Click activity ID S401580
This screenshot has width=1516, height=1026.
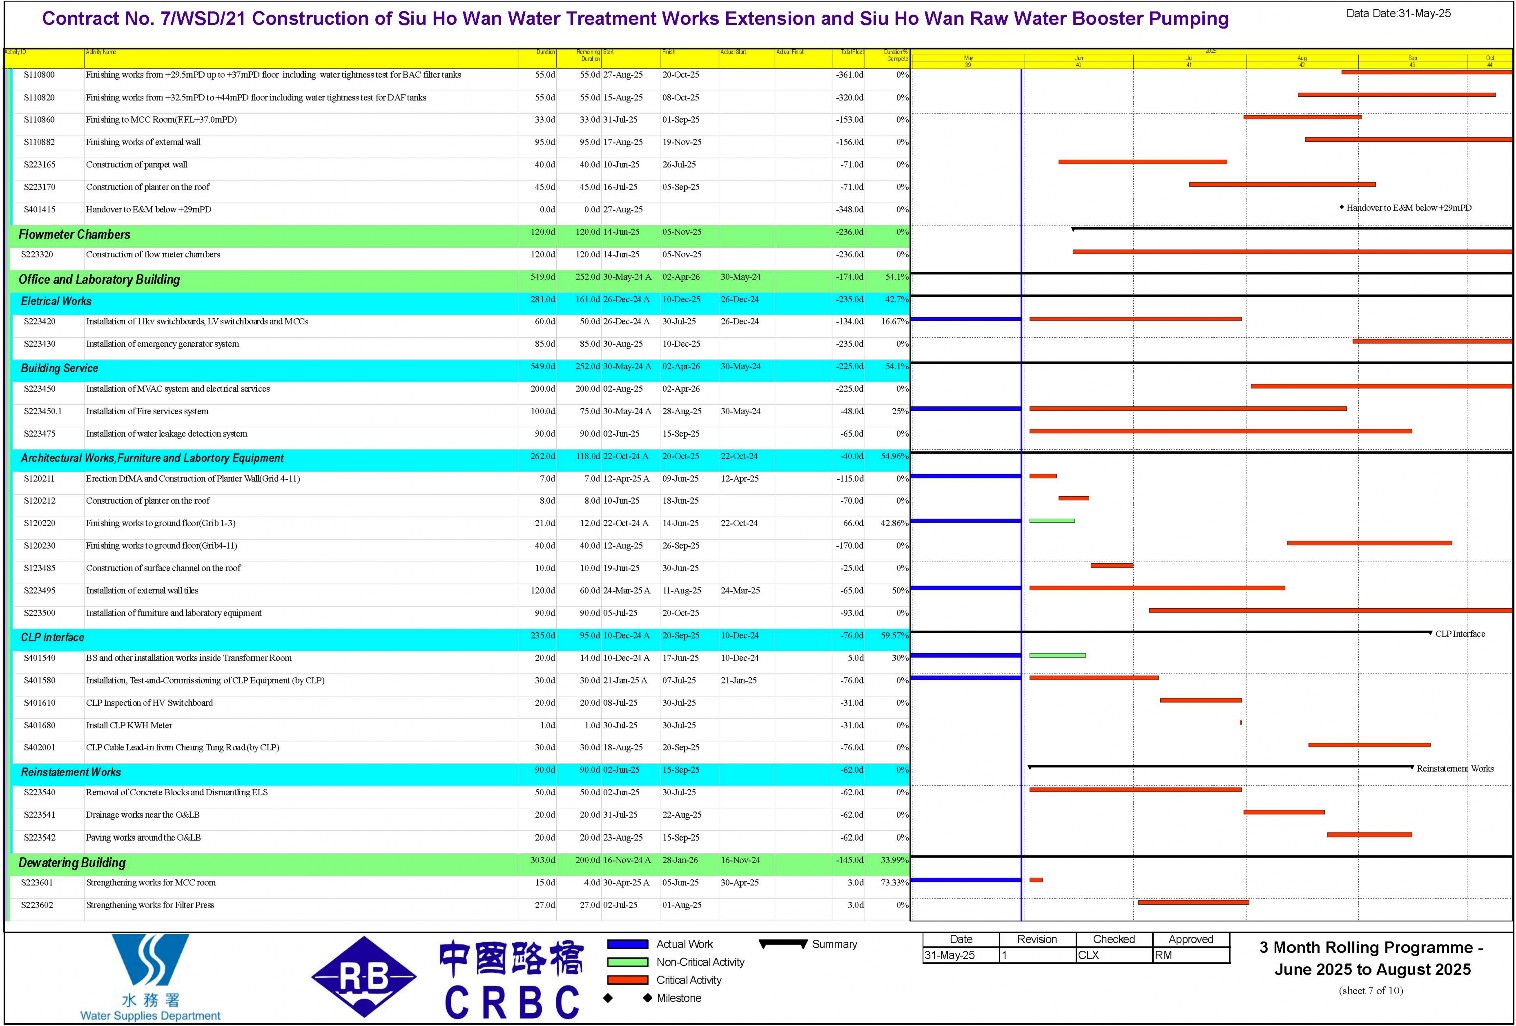[39, 681]
